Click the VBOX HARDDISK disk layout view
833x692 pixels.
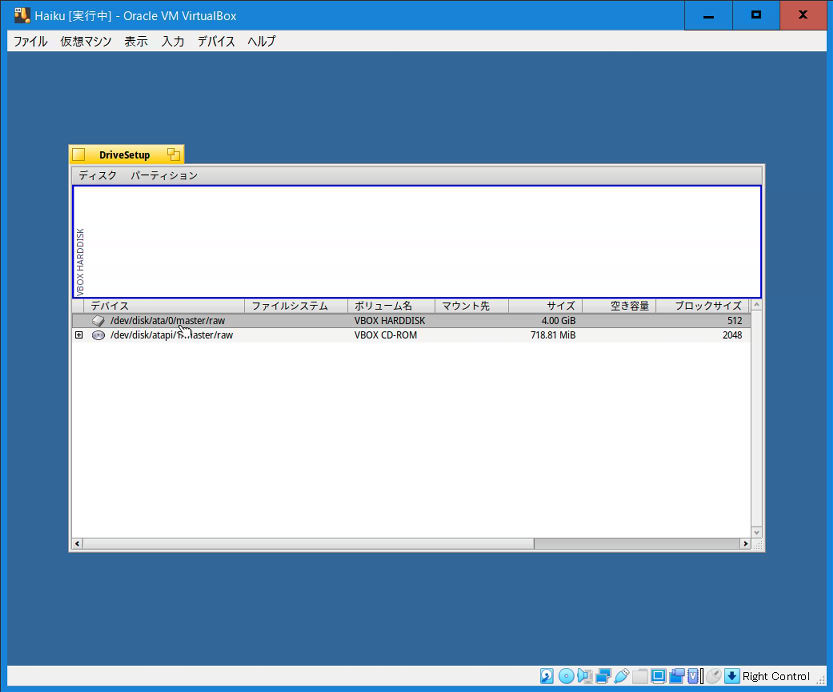click(417, 242)
